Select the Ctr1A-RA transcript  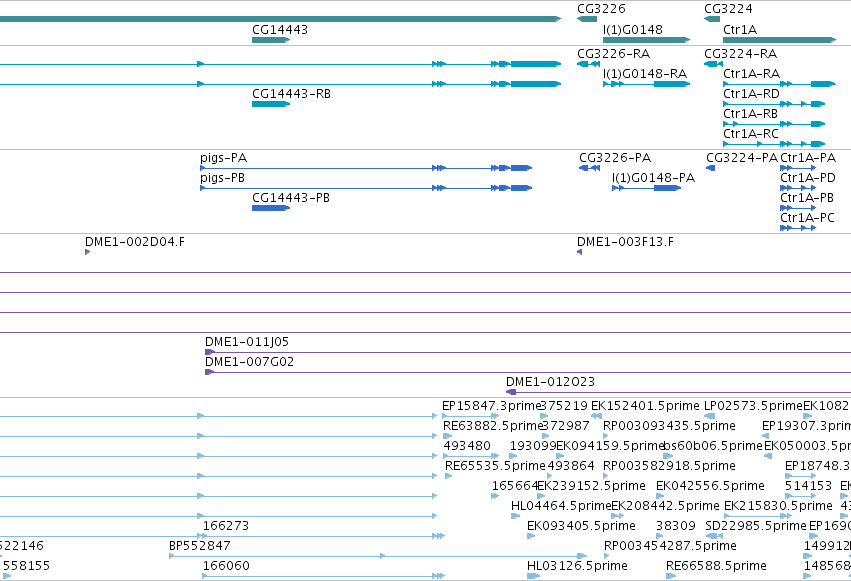pyautogui.click(x=779, y=84)
